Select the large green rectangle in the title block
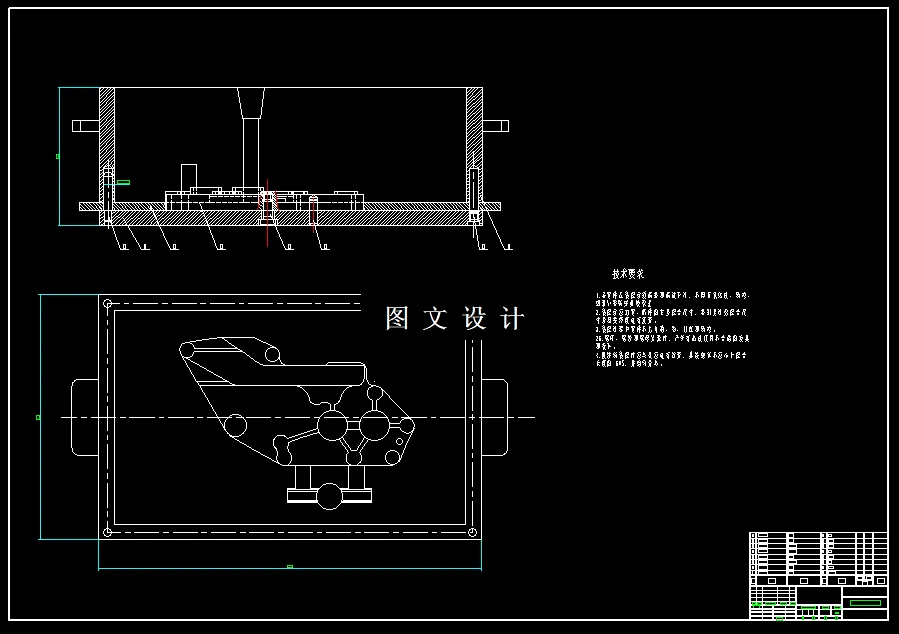 pyautogui.click(x=865, y=602)
